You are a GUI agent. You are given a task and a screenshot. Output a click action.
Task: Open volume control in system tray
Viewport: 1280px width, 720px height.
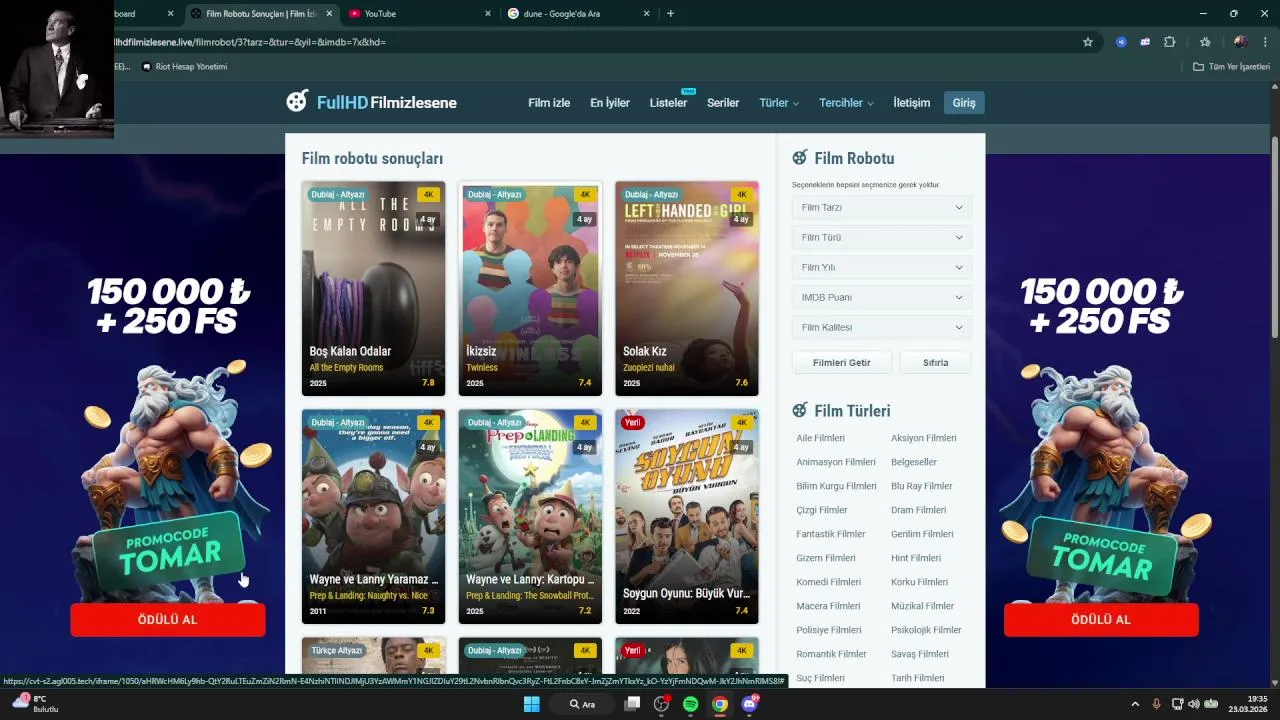click(x=1194, y=704)
